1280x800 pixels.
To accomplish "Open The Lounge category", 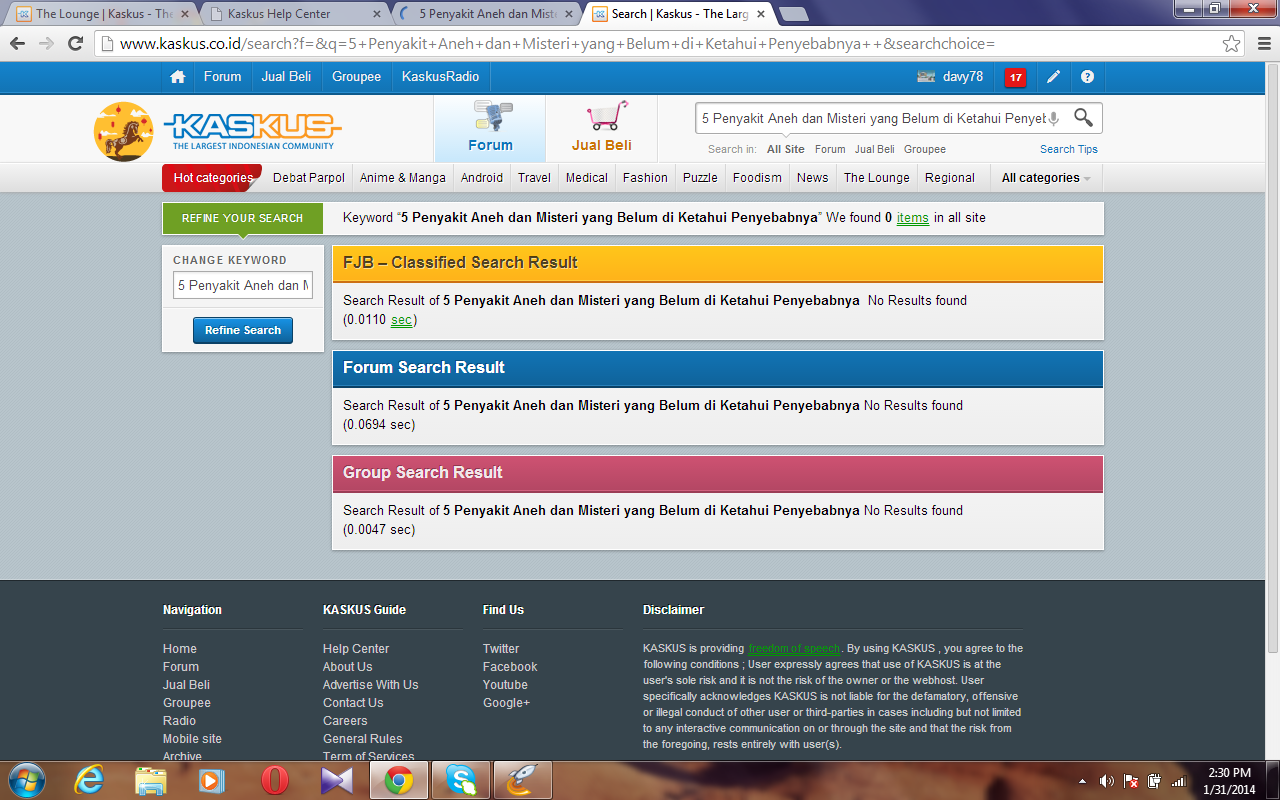I will click(x=877, y=178).
